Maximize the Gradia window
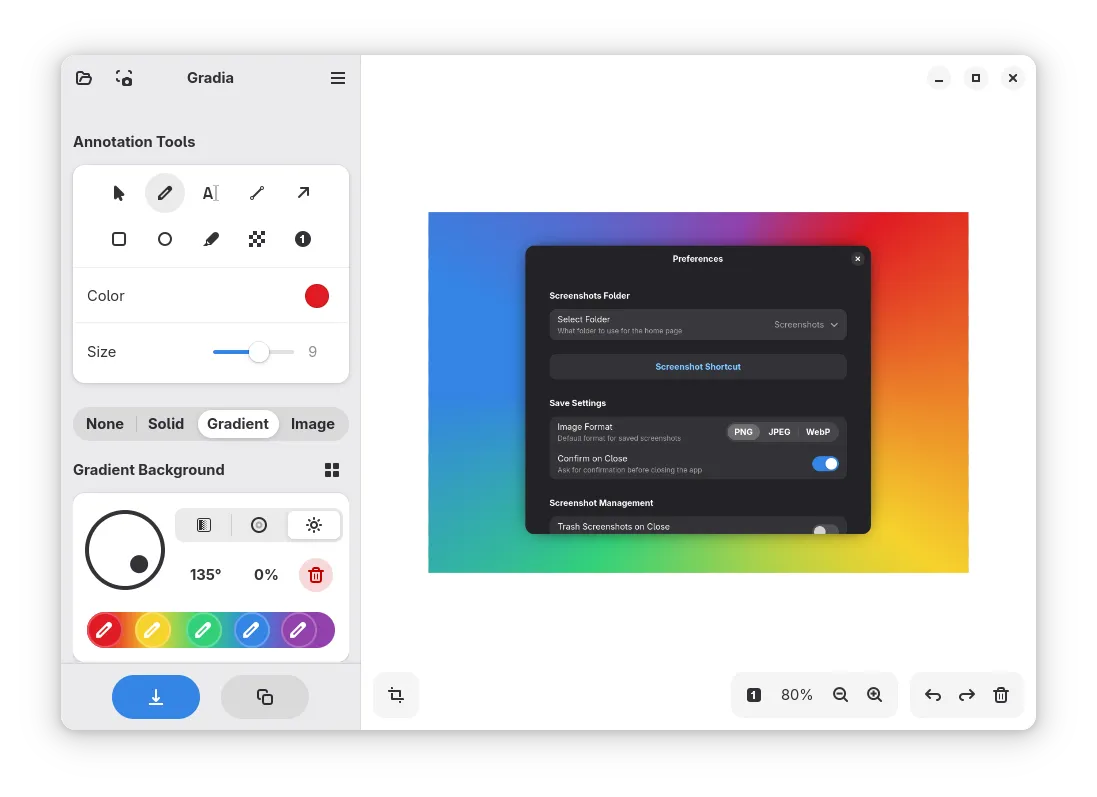 (976, 78)
